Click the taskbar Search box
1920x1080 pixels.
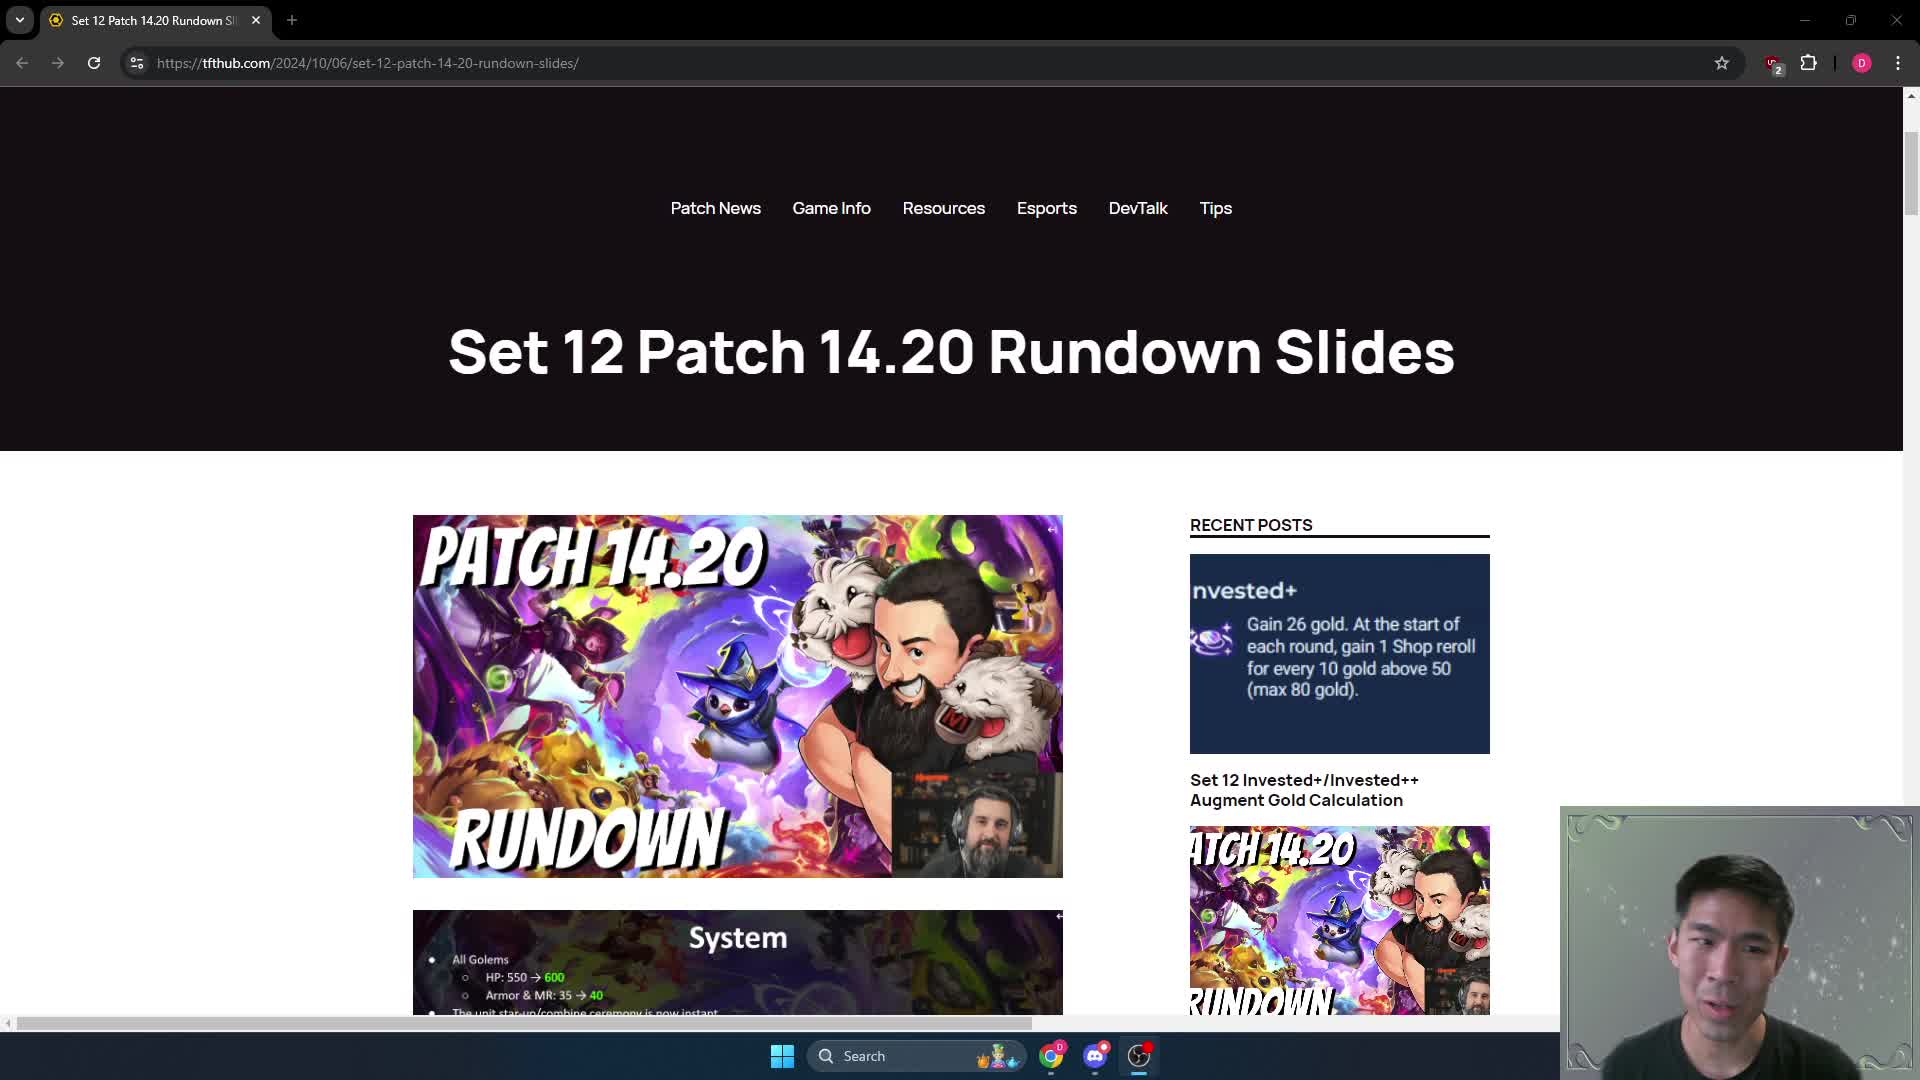tap(916, 1056)
